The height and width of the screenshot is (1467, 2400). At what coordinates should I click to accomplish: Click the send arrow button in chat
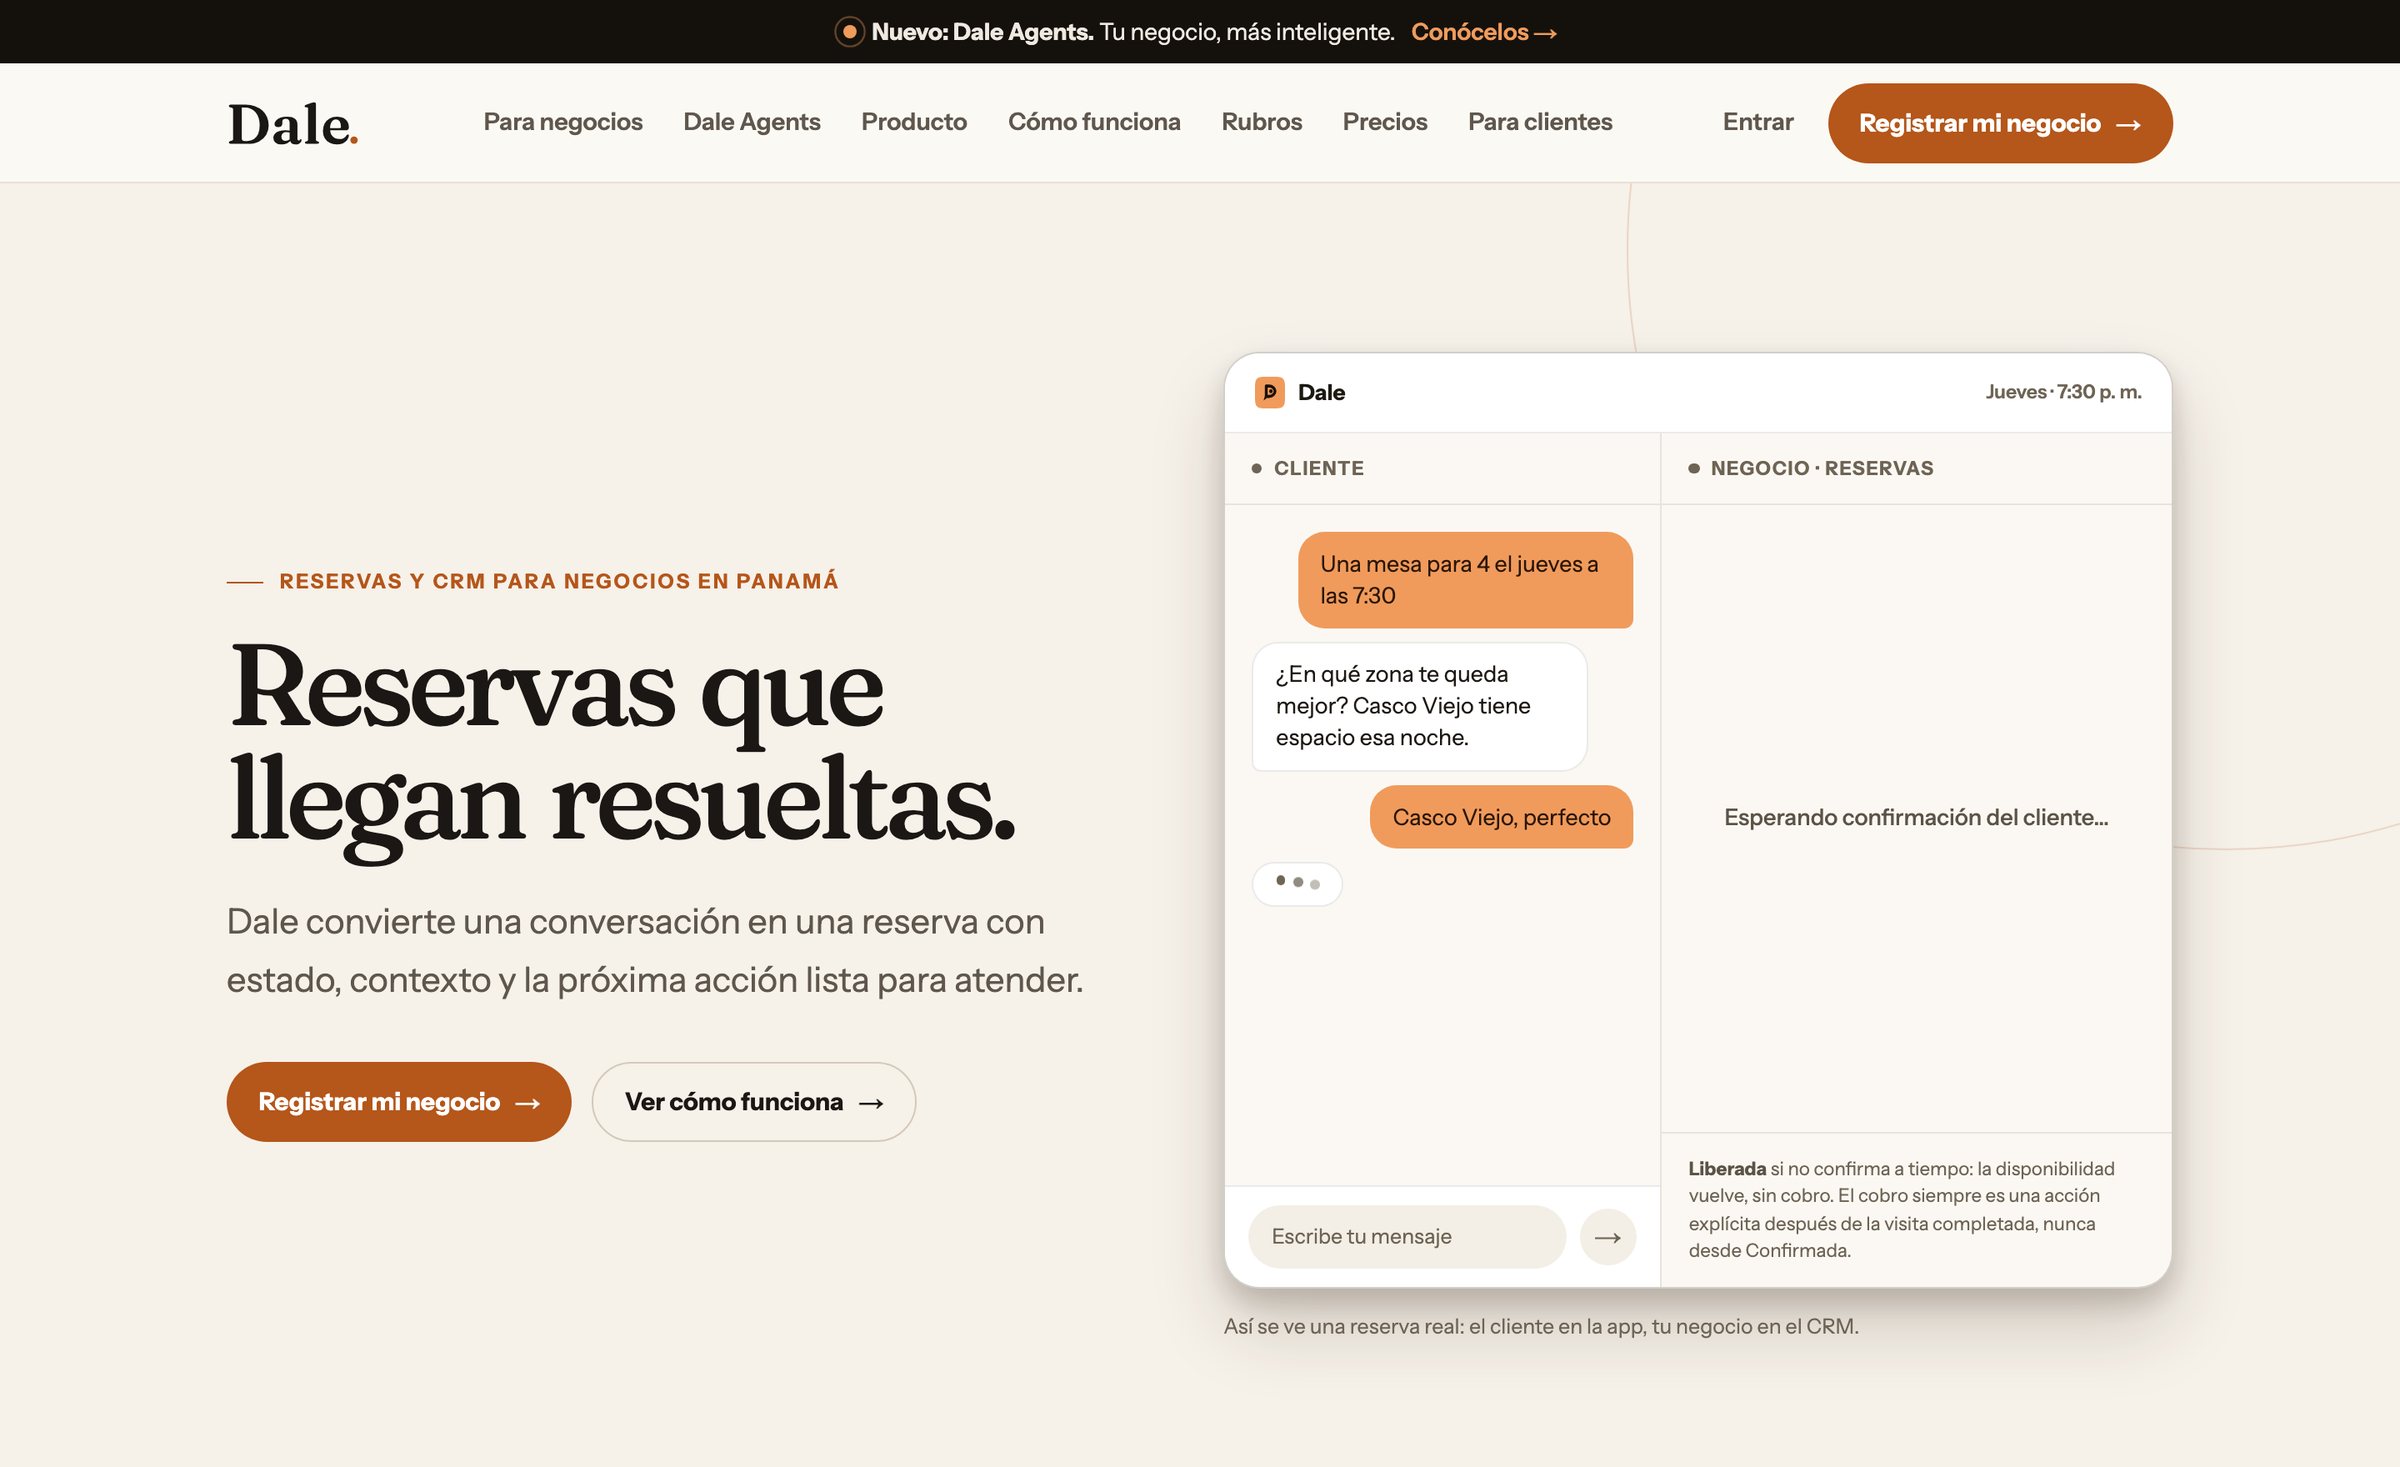coord(1608,1238)
